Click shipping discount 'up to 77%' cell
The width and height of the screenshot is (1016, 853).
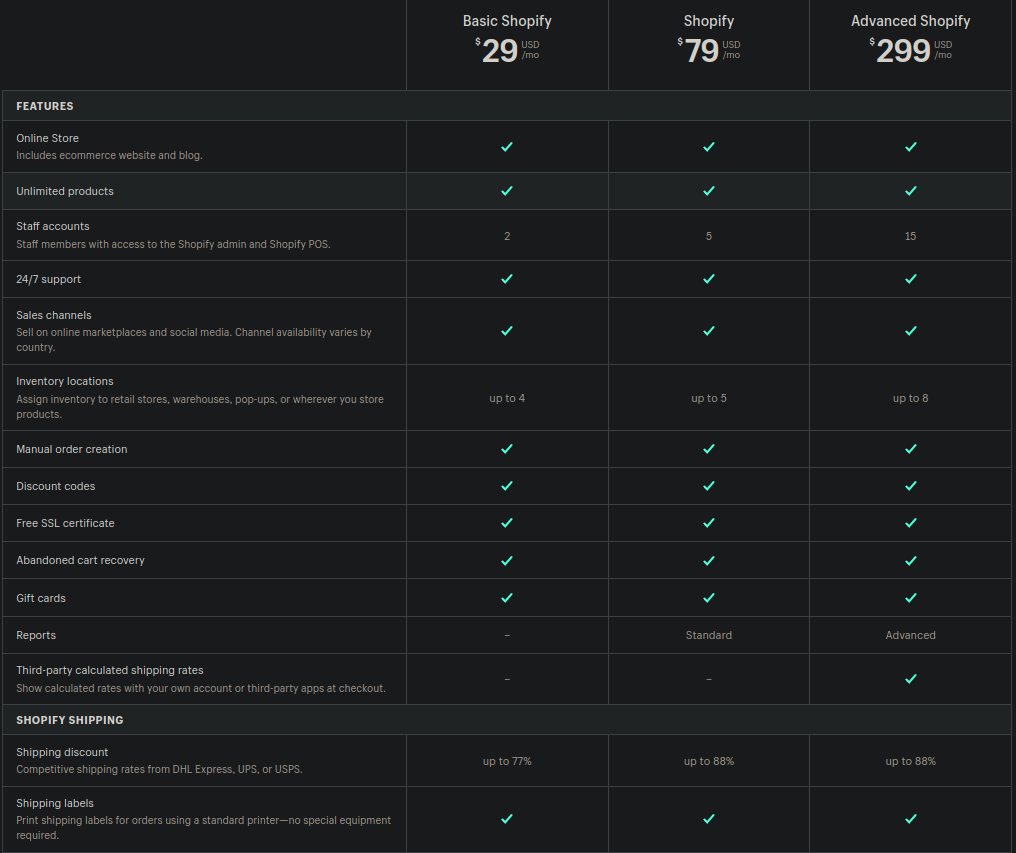click(507, 762)
